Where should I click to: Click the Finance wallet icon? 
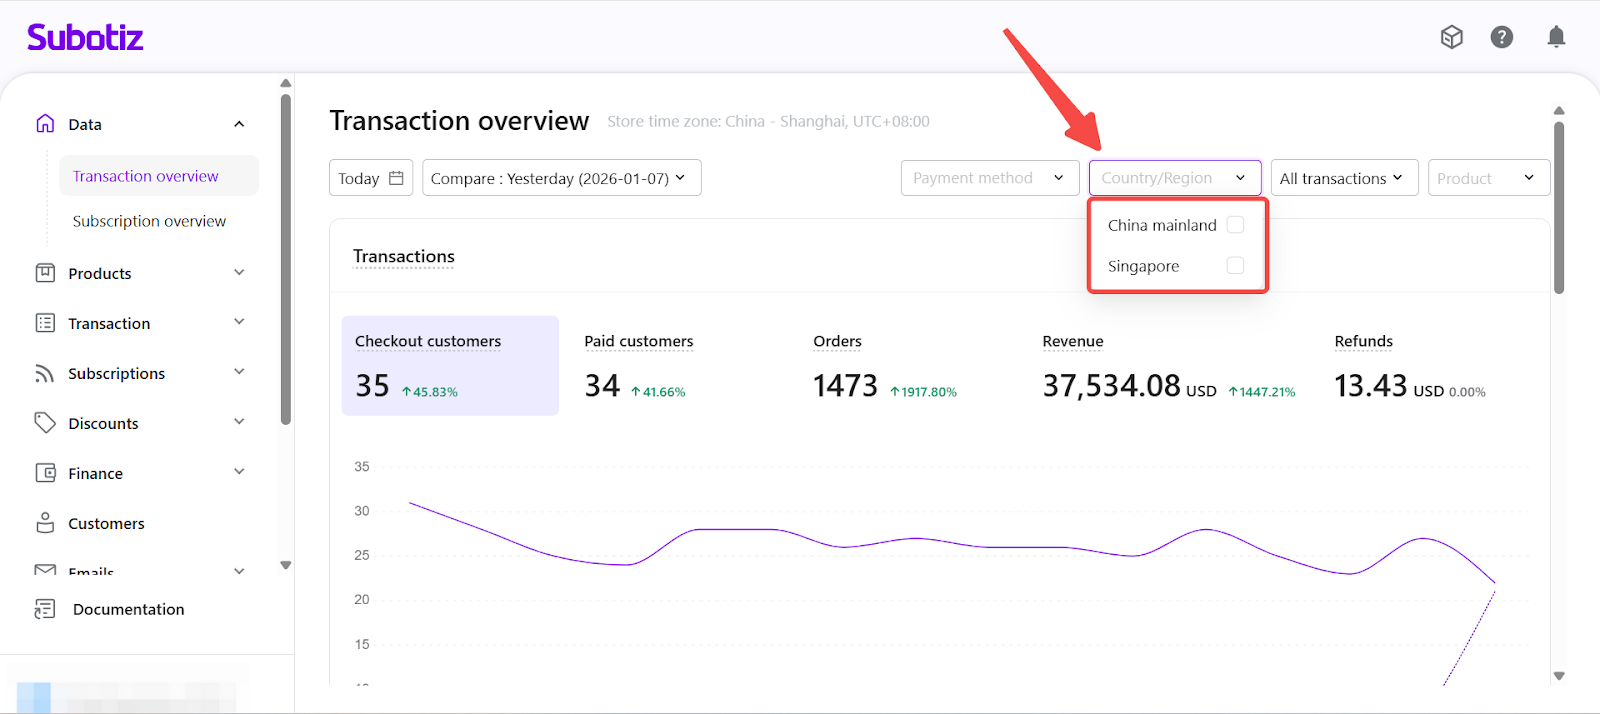tap(45, 473)
